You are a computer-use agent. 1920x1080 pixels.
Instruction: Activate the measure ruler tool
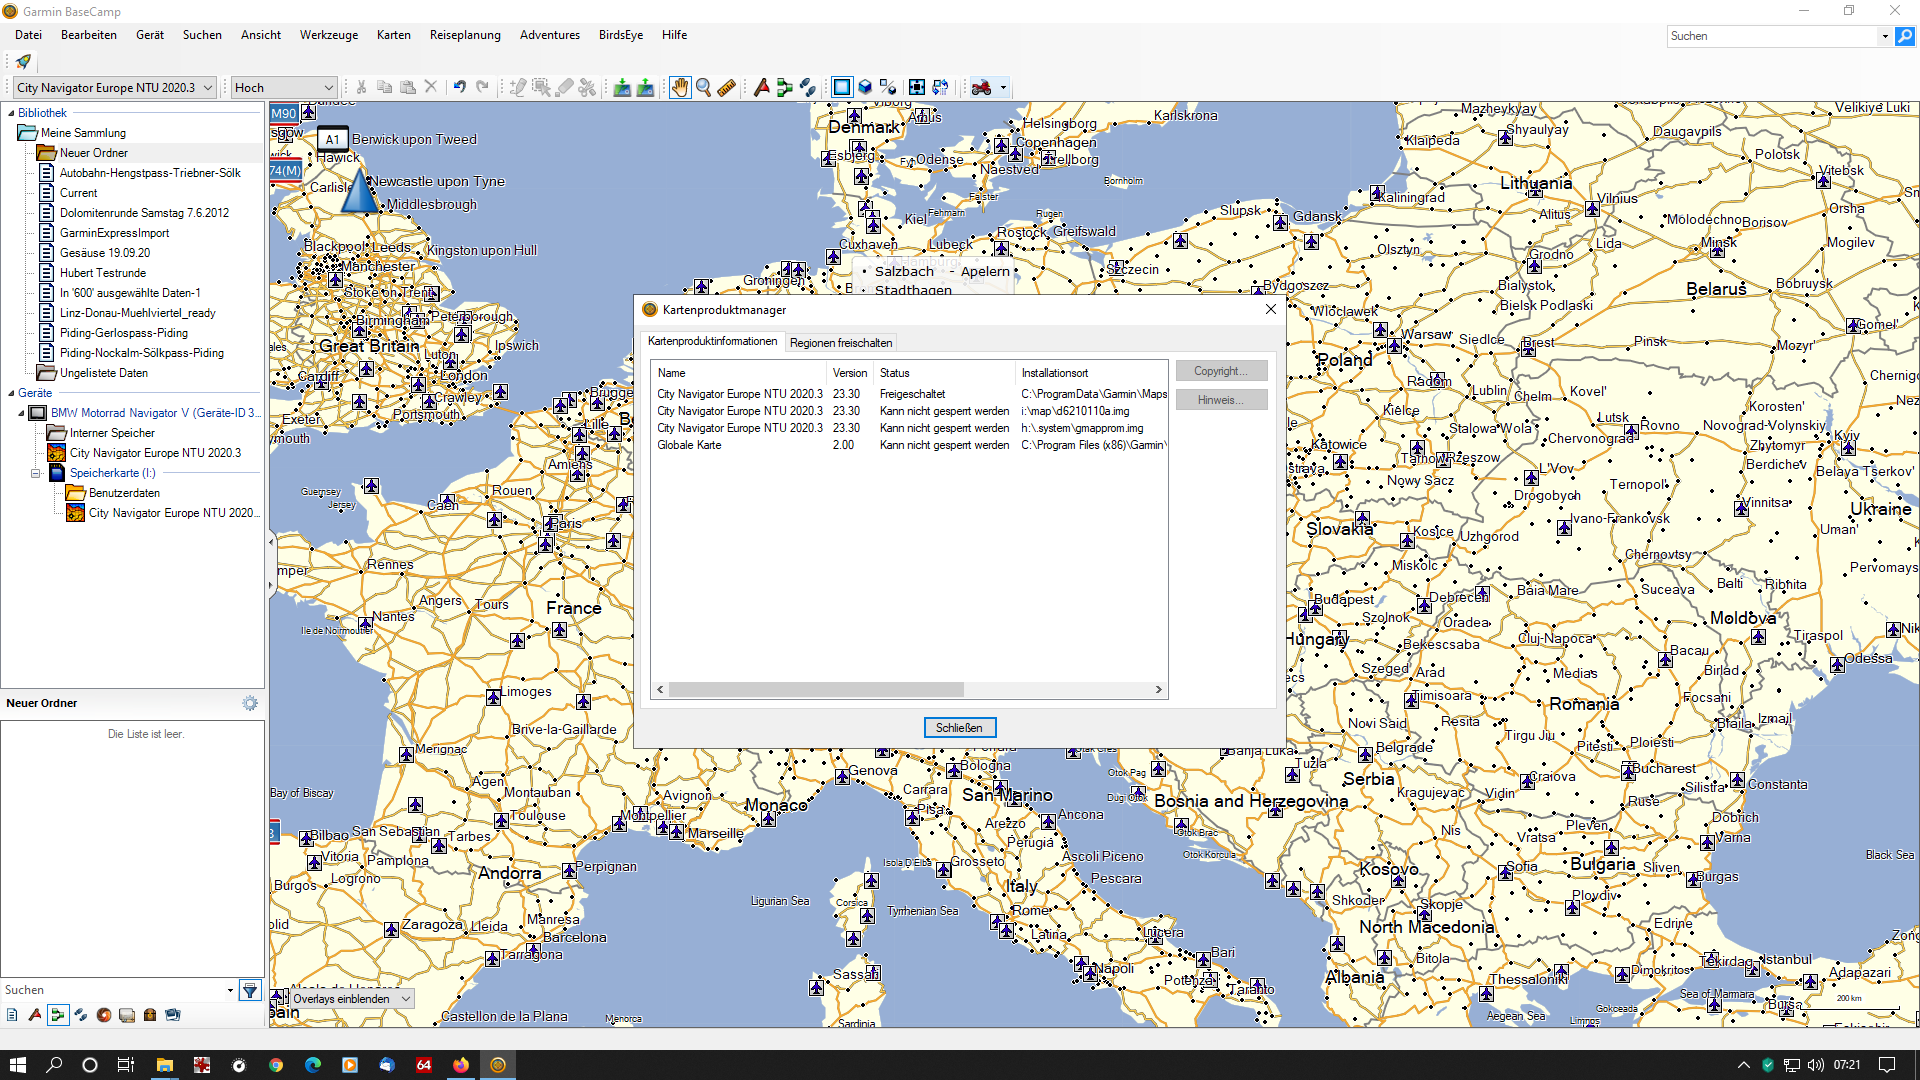727,88
